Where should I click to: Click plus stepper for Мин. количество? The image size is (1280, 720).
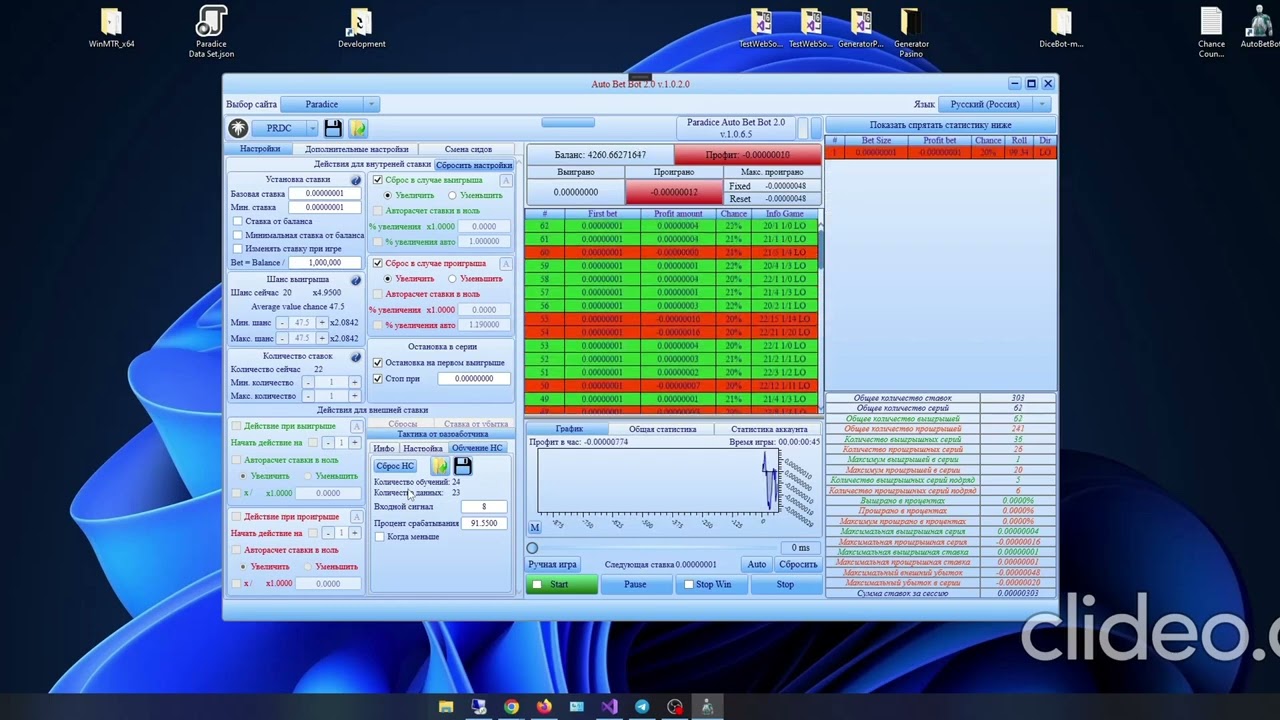click(354, 382)
